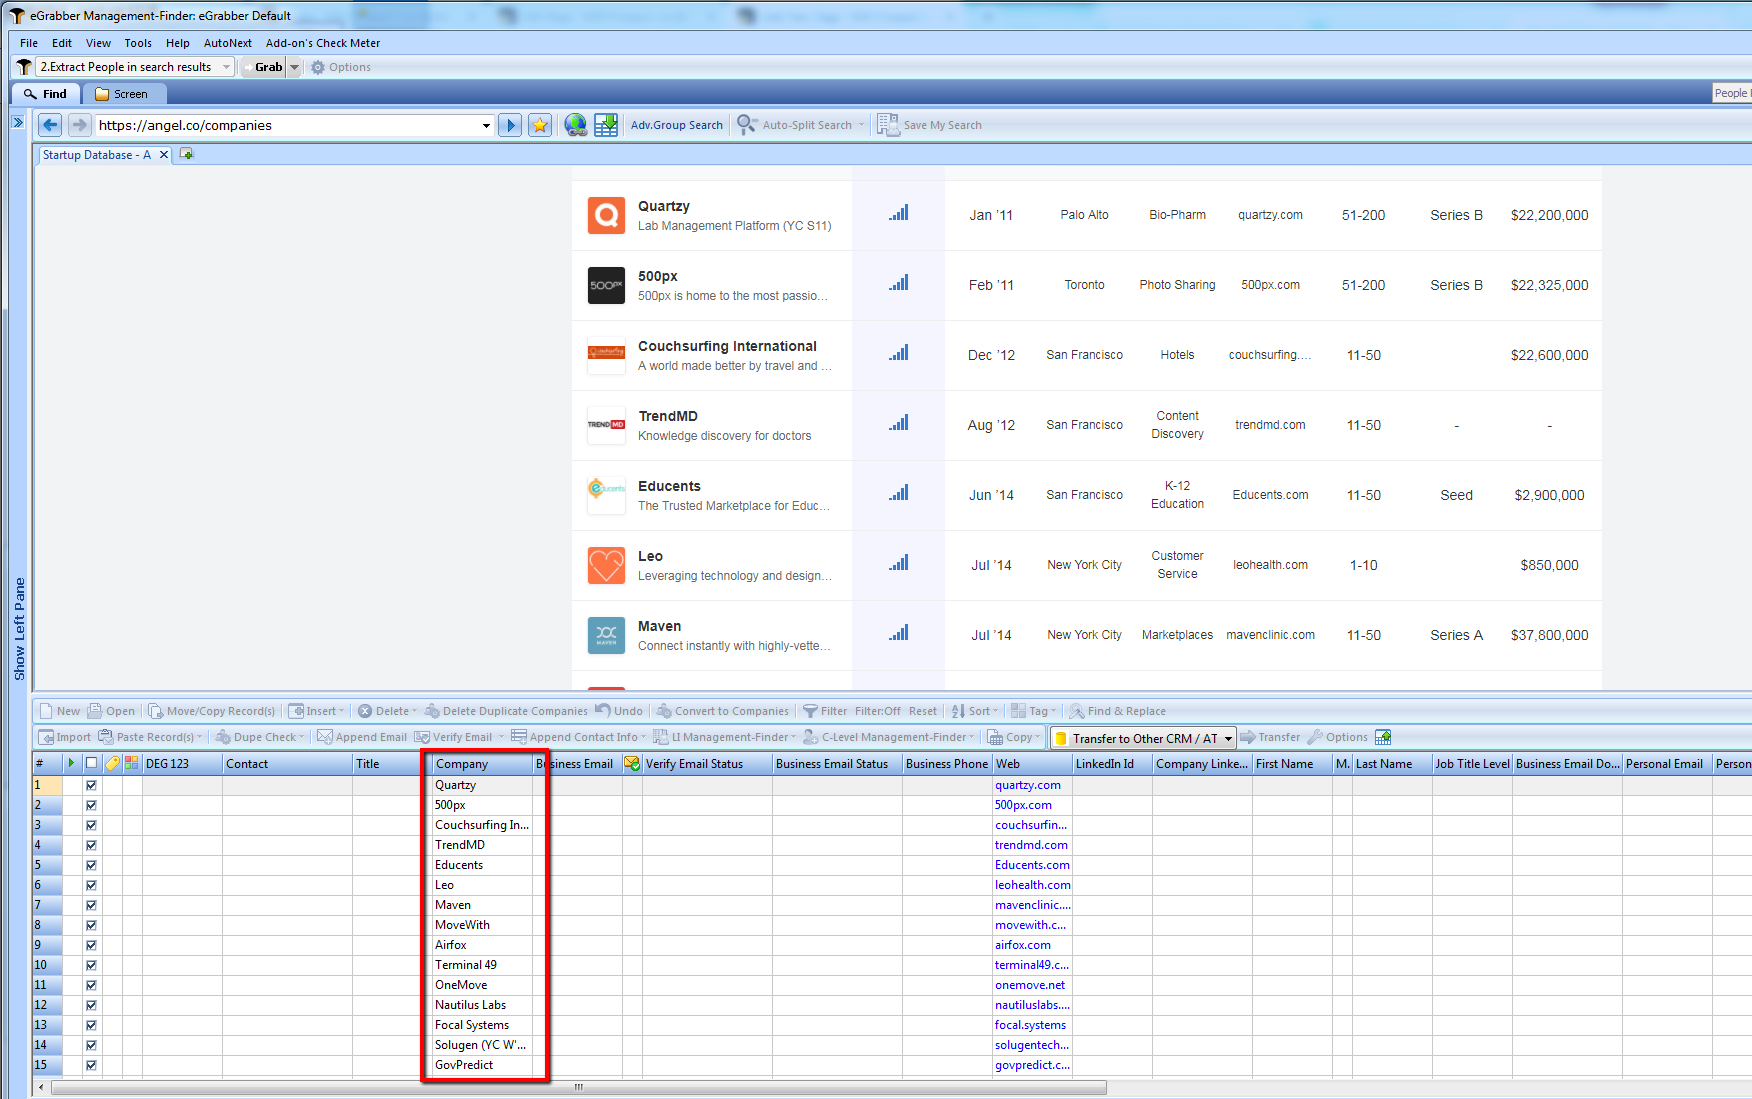Uncheck row 15 GovPredict checkbox
This screenshot has width=1752, height=1099.
[x=92, y=1065]
